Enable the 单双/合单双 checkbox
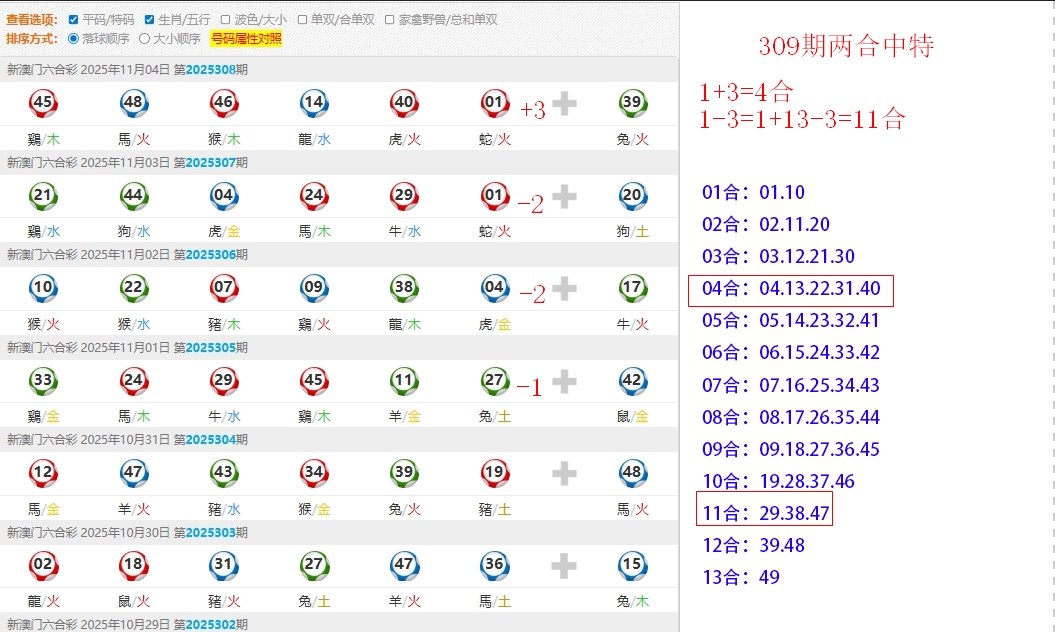This screenshot has height=632, width=1055. pos(302,20)
